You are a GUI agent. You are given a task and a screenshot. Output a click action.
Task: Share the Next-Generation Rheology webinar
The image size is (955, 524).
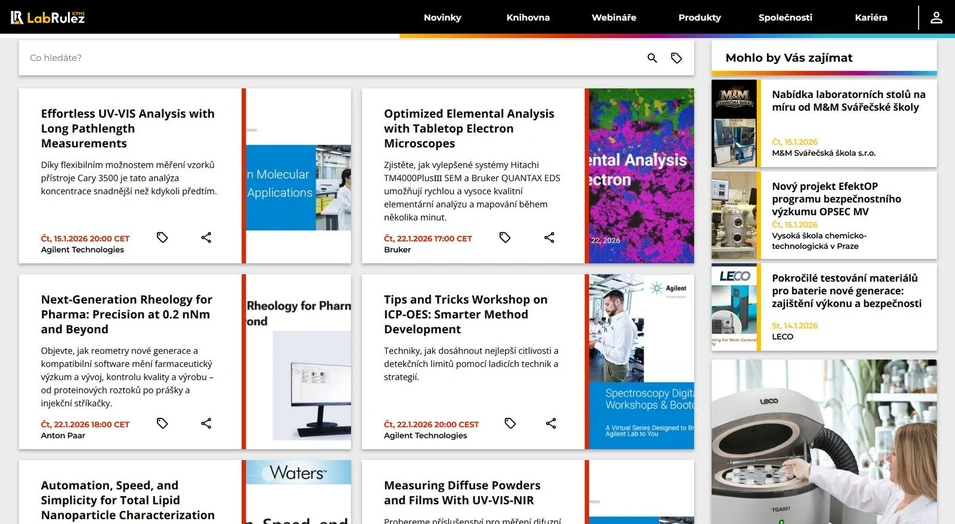(206, 424)
